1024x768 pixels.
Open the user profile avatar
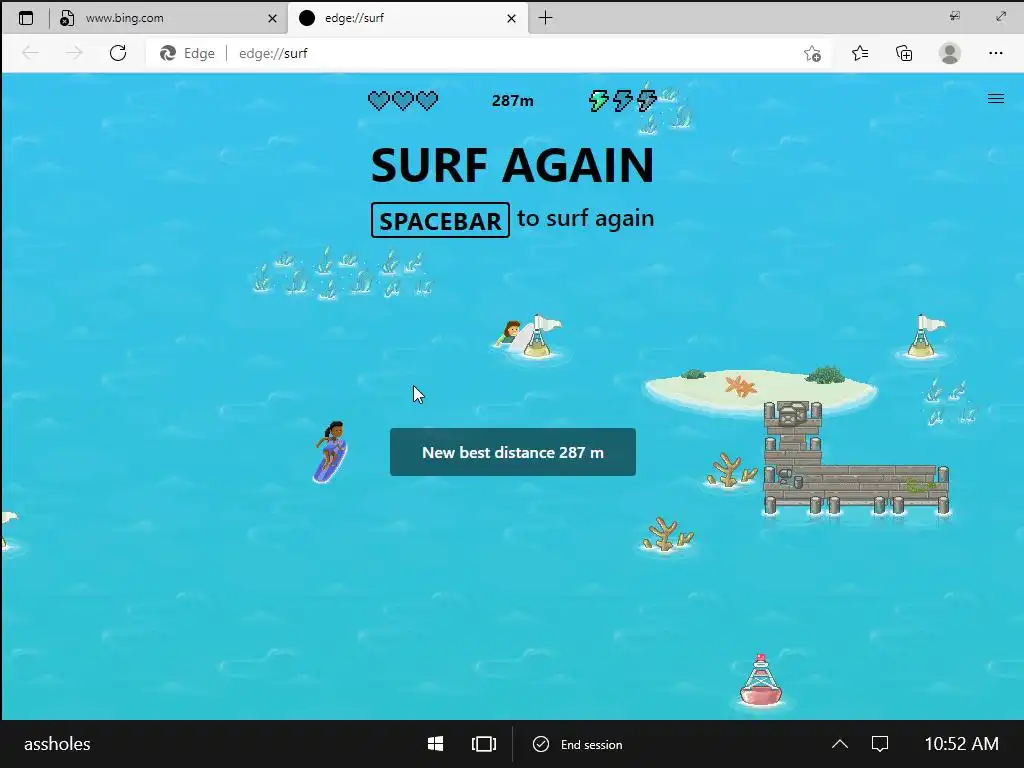pyautogui.click(x=950, y=54)
